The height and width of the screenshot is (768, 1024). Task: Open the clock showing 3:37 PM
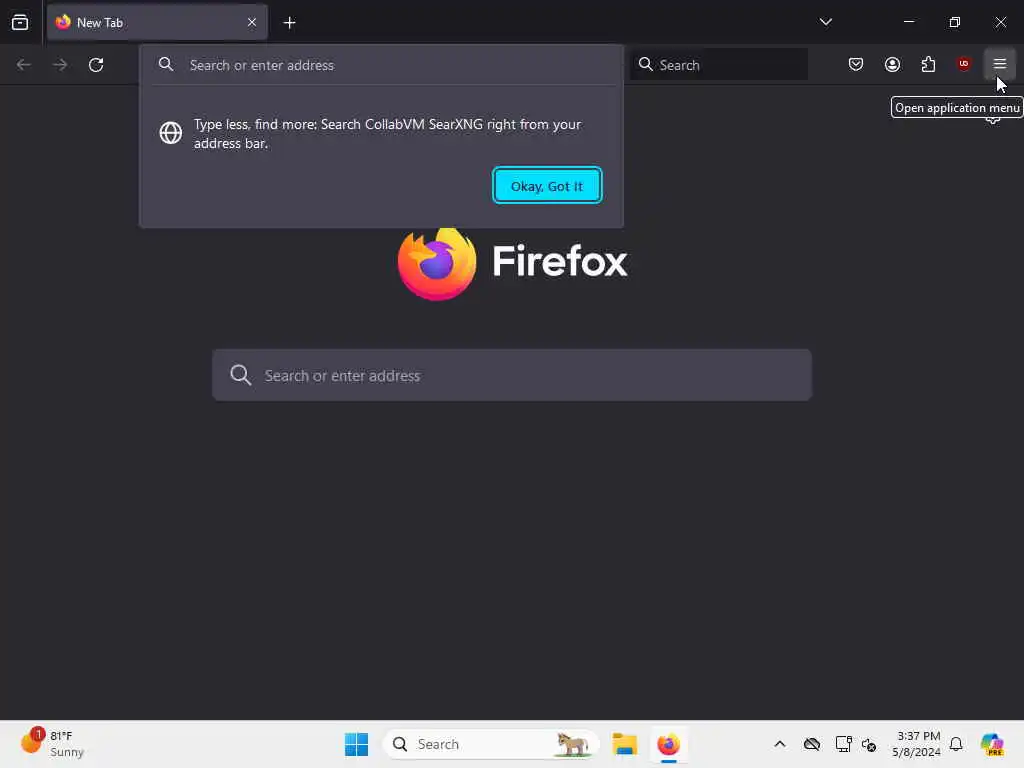click(x=917, y=744)
